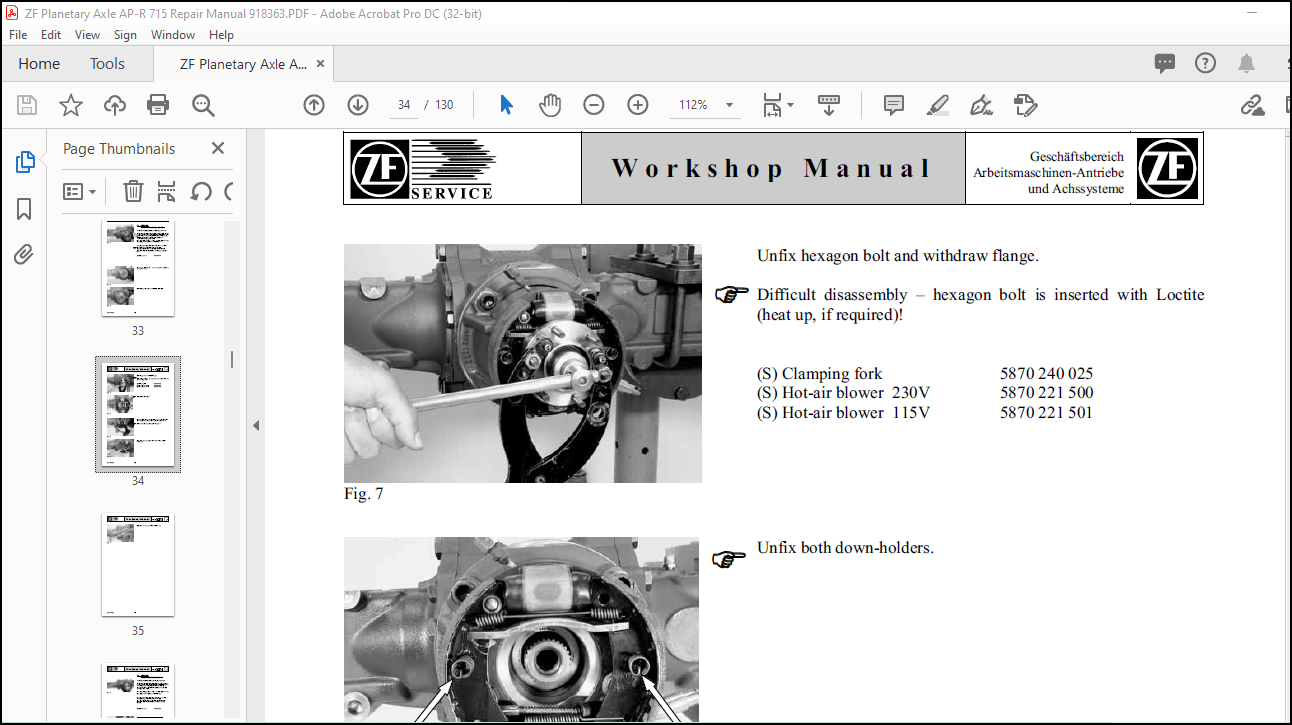The width and height of the screenshot is (1292, 725).
Task: Click the '(S) Hot-air blower 230V' text
Action: click(x=844, y=393)
